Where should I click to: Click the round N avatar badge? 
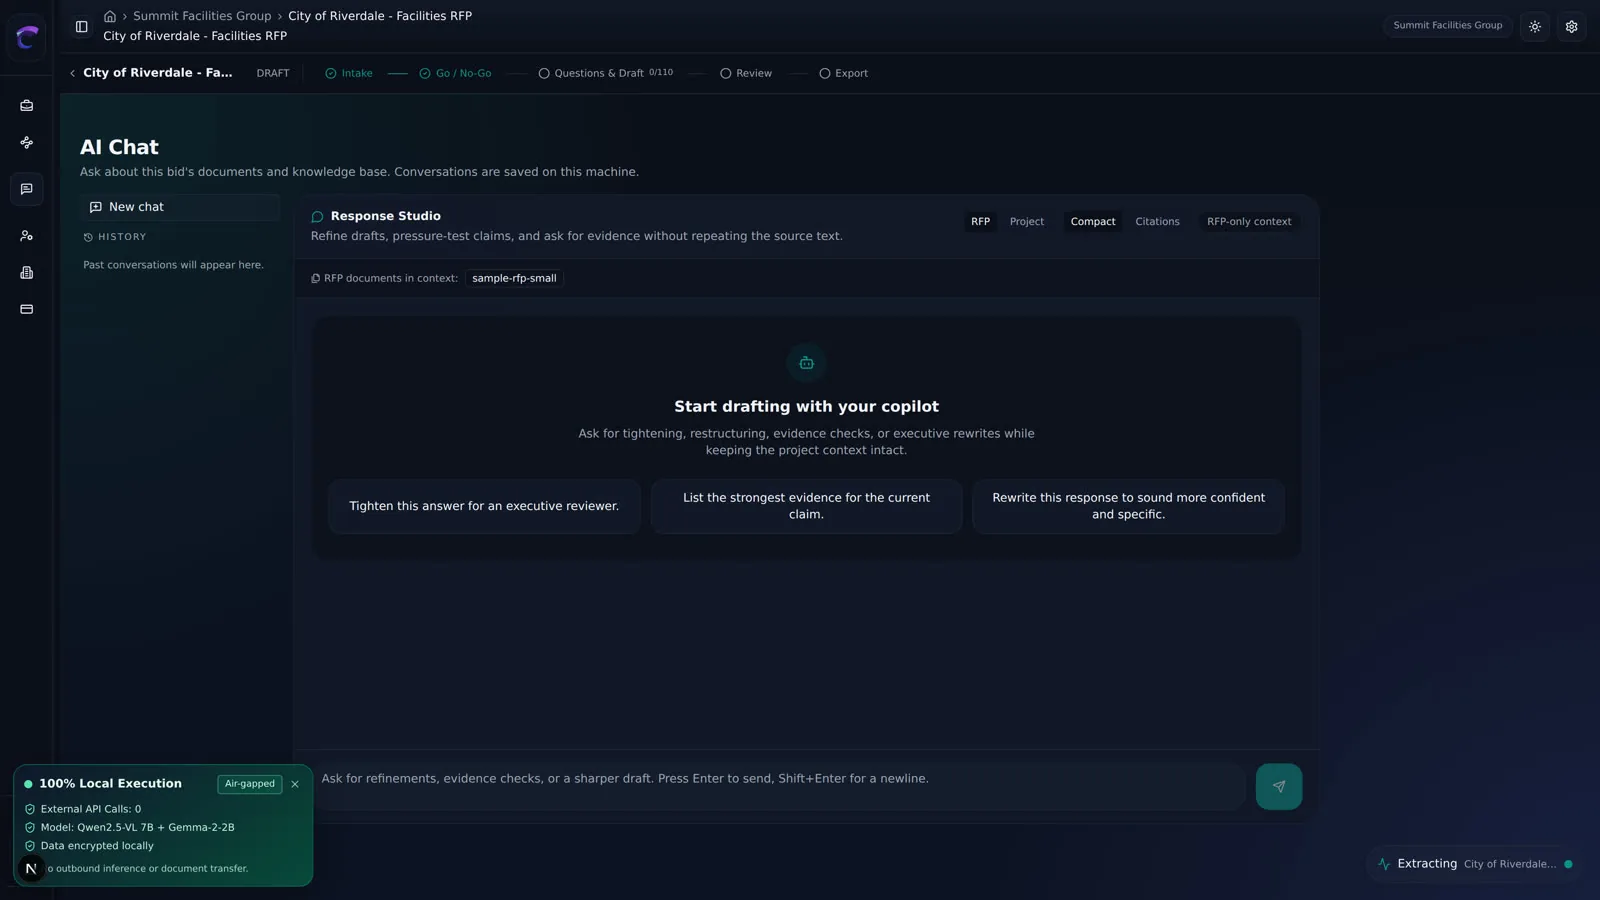[31, 868]
